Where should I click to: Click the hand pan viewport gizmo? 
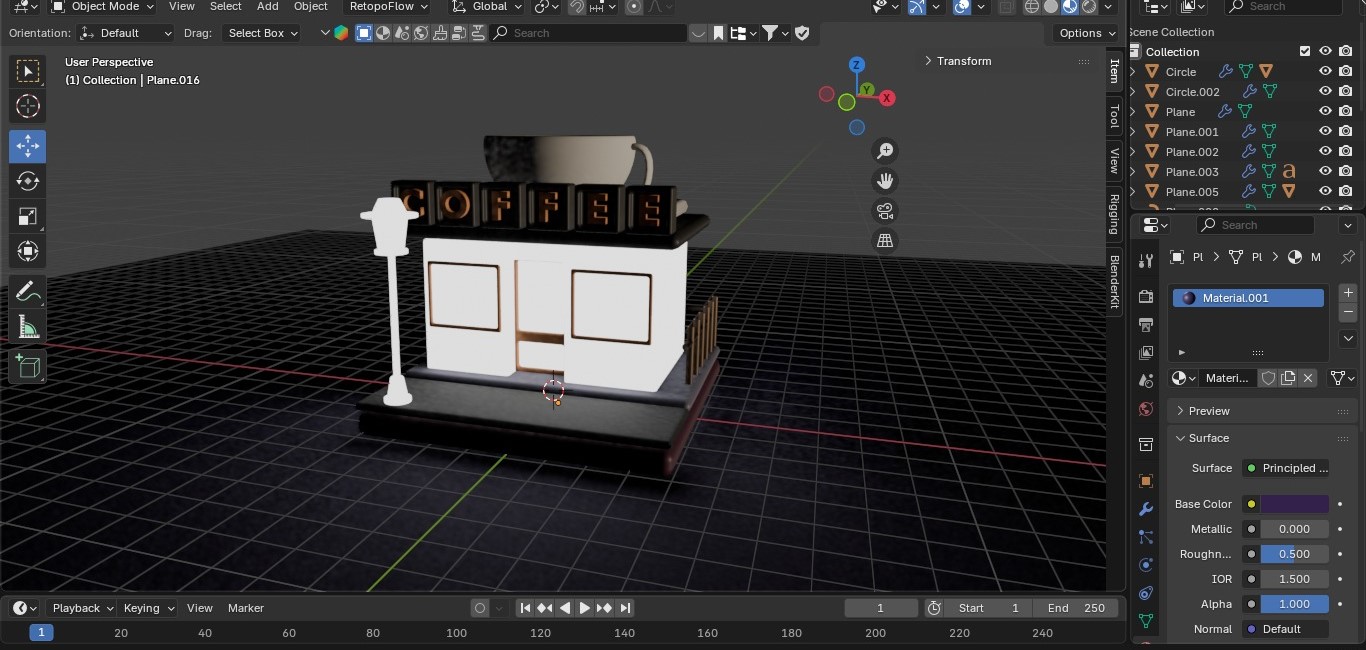coord(885,181)
